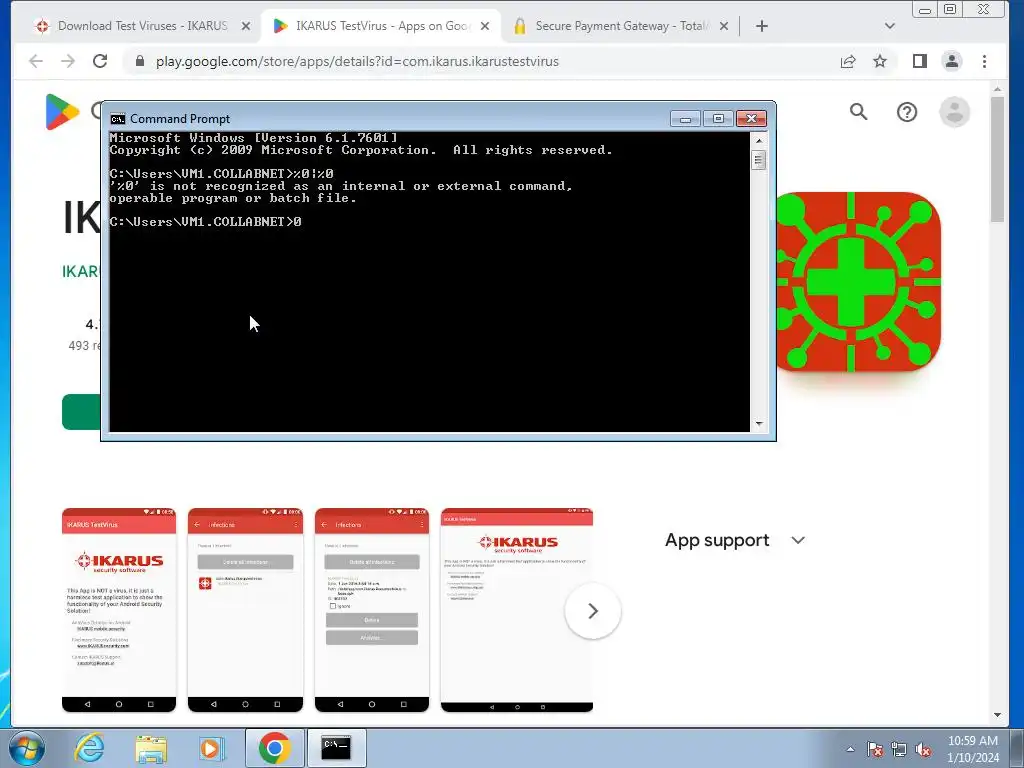Viewport: 1024px width, 768px height.
Task: Click the browser forward arrow
Action: (68, 61)
